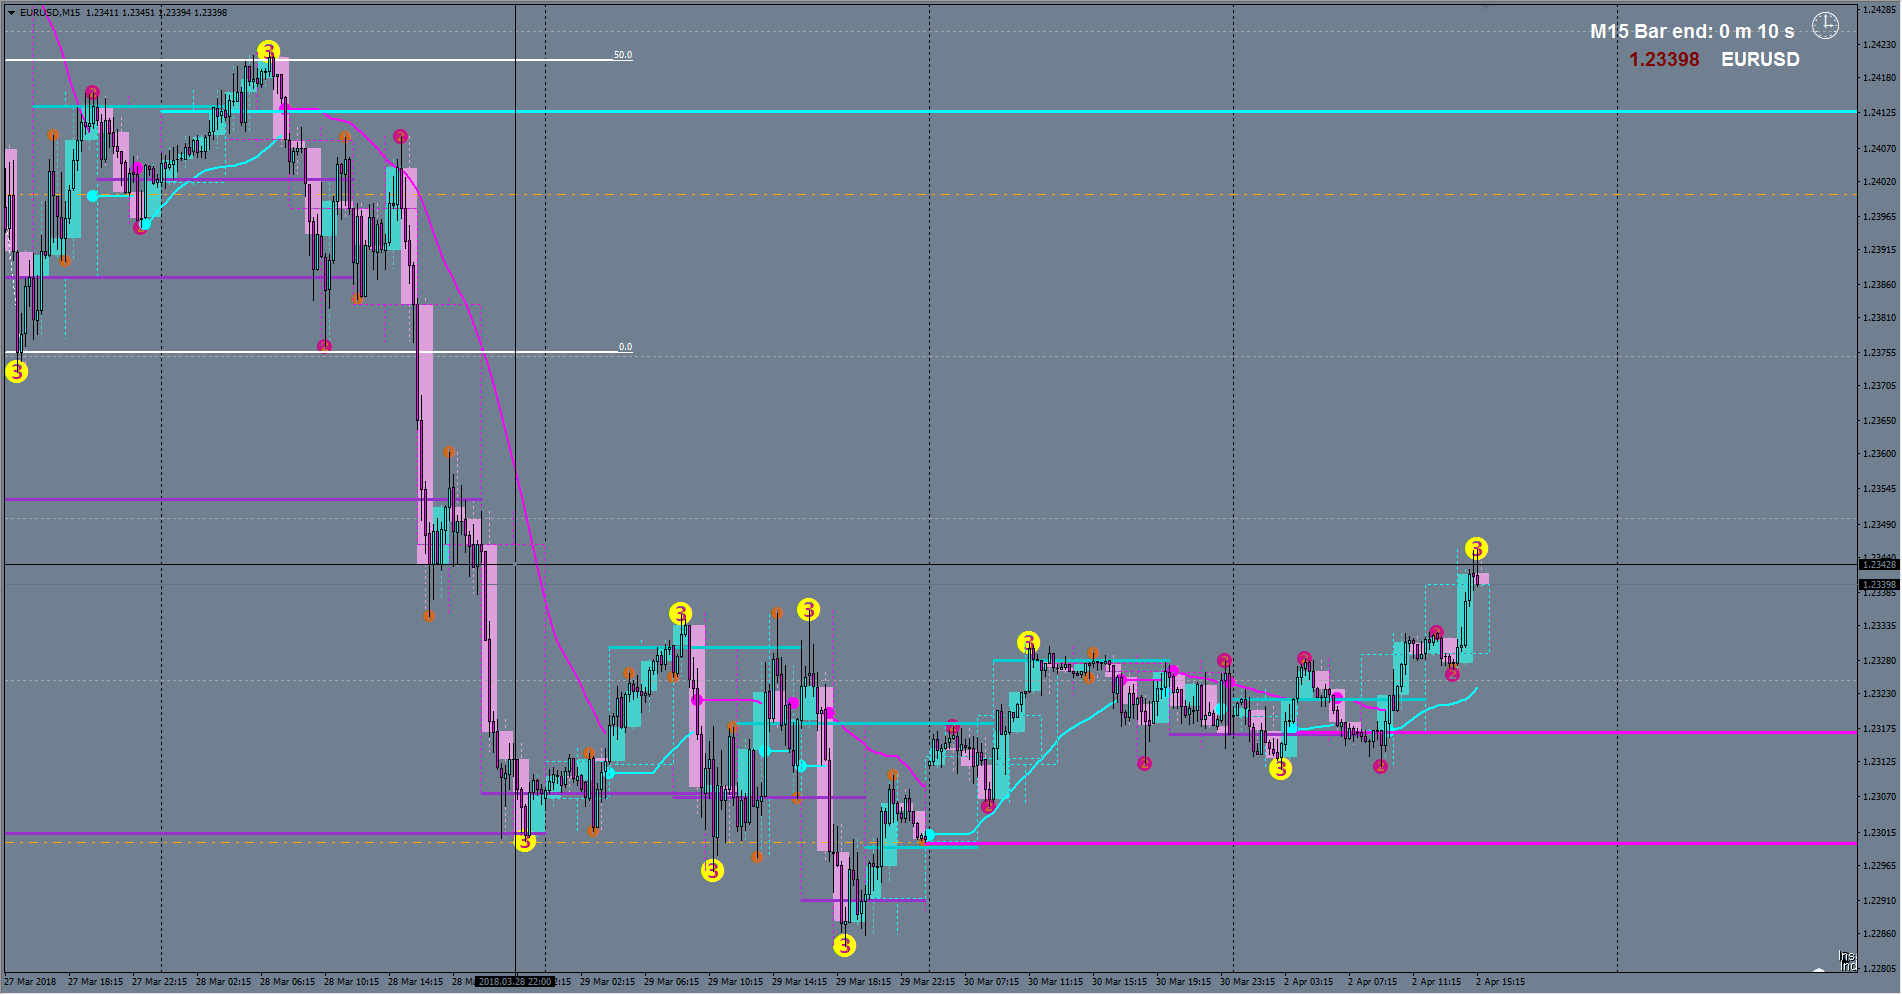The width and height of the screenshot is (1902, 995).
Task: Click the "2 Apr 03:15" time axis label
Action: tap(1308, 982)
